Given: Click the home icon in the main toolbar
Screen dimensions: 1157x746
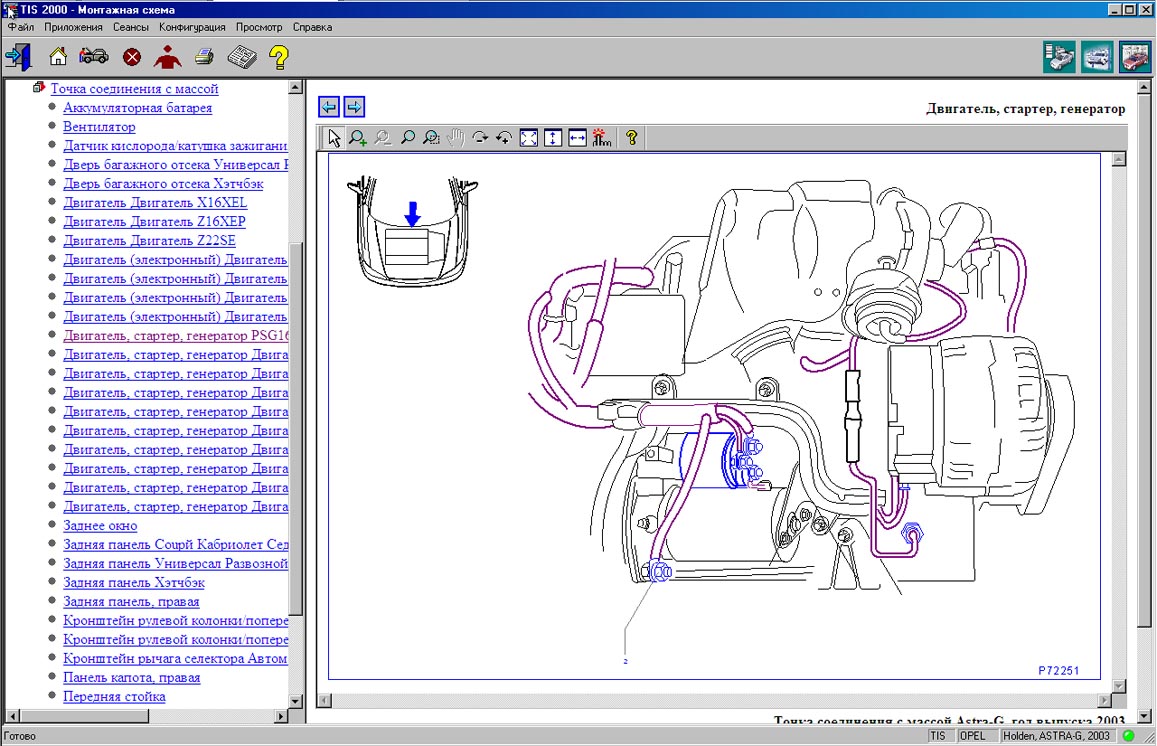Looking at the screenshot, I should click(x=58, y=57).
